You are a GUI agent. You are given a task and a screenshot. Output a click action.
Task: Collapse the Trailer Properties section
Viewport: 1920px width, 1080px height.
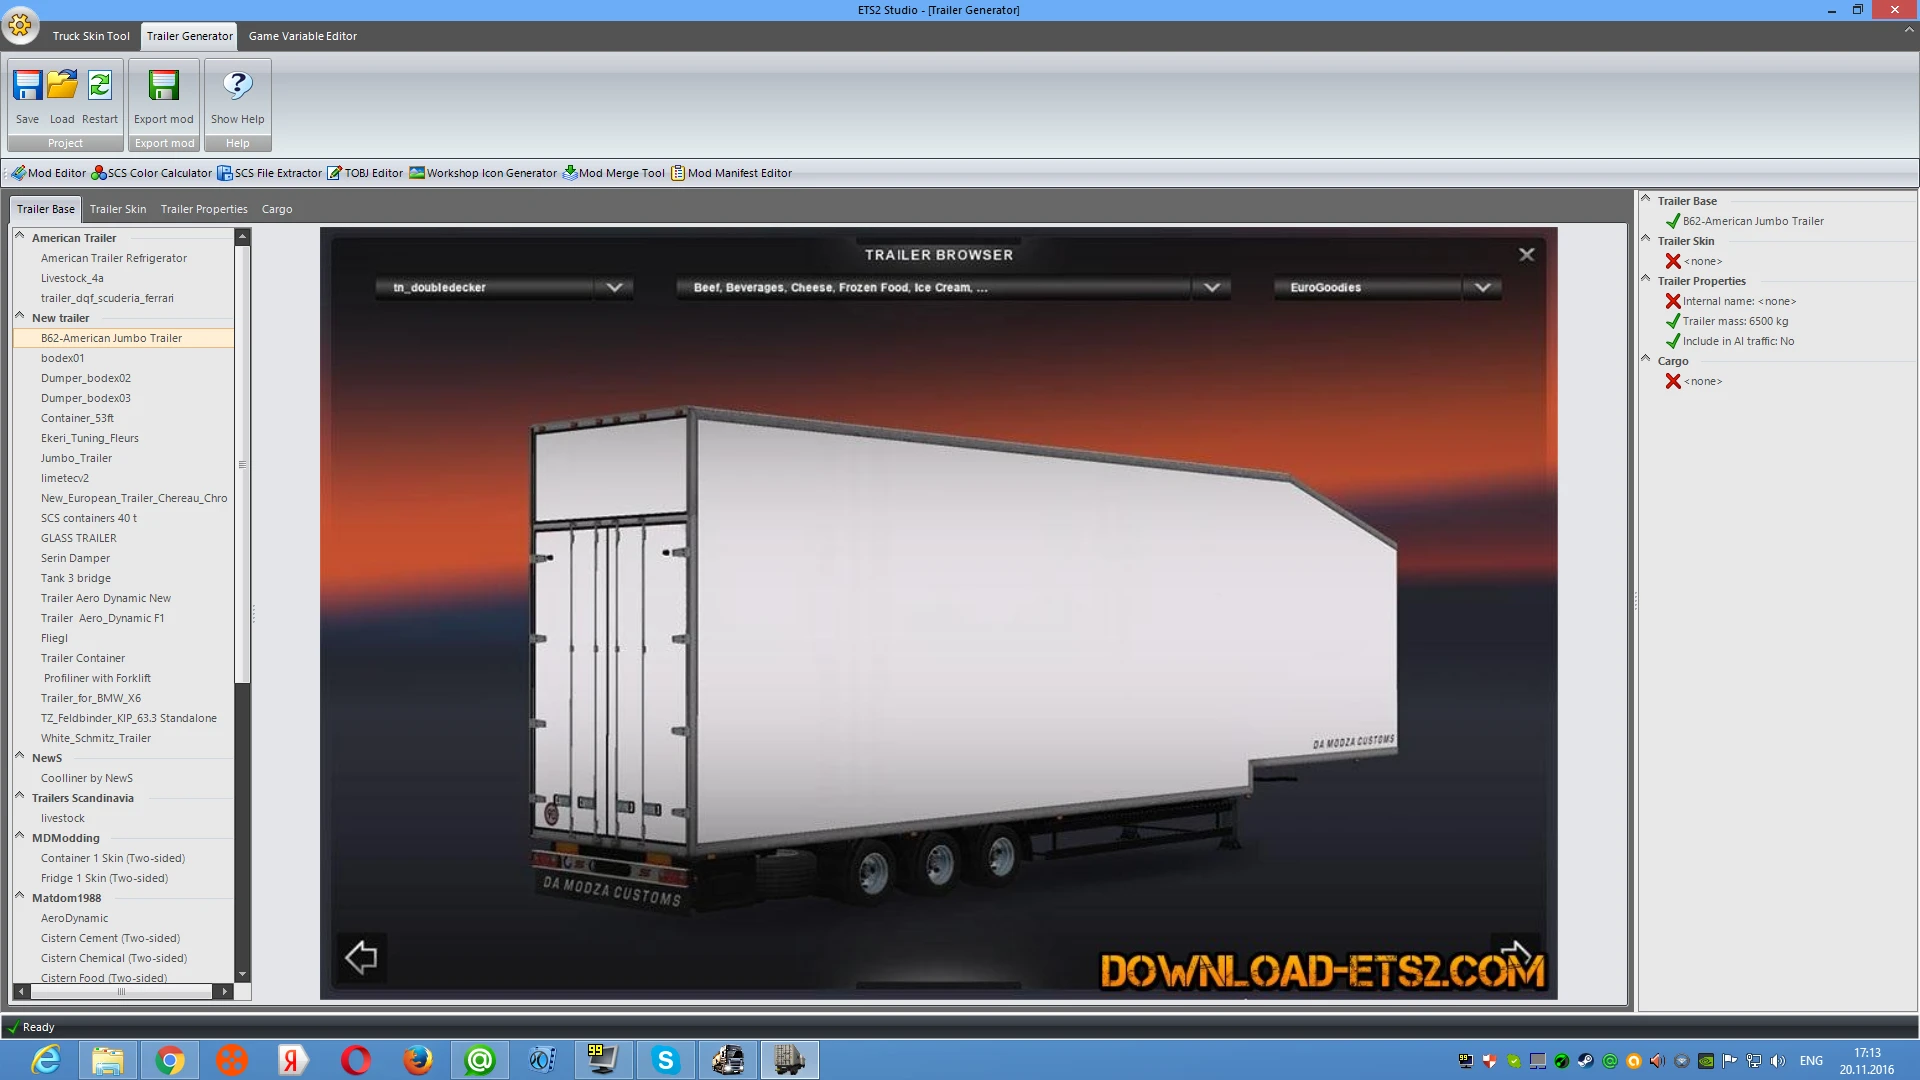click(1646, 281)
